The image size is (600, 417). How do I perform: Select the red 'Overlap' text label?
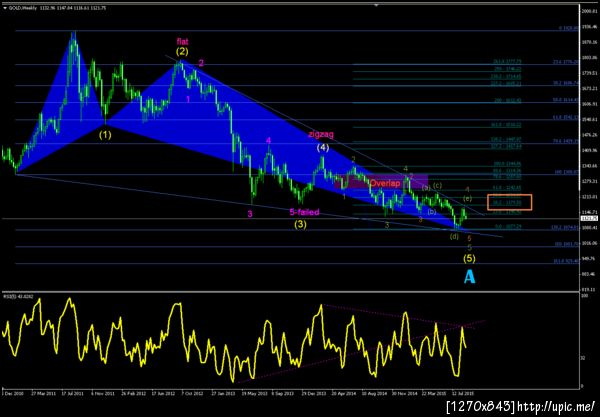385,183
